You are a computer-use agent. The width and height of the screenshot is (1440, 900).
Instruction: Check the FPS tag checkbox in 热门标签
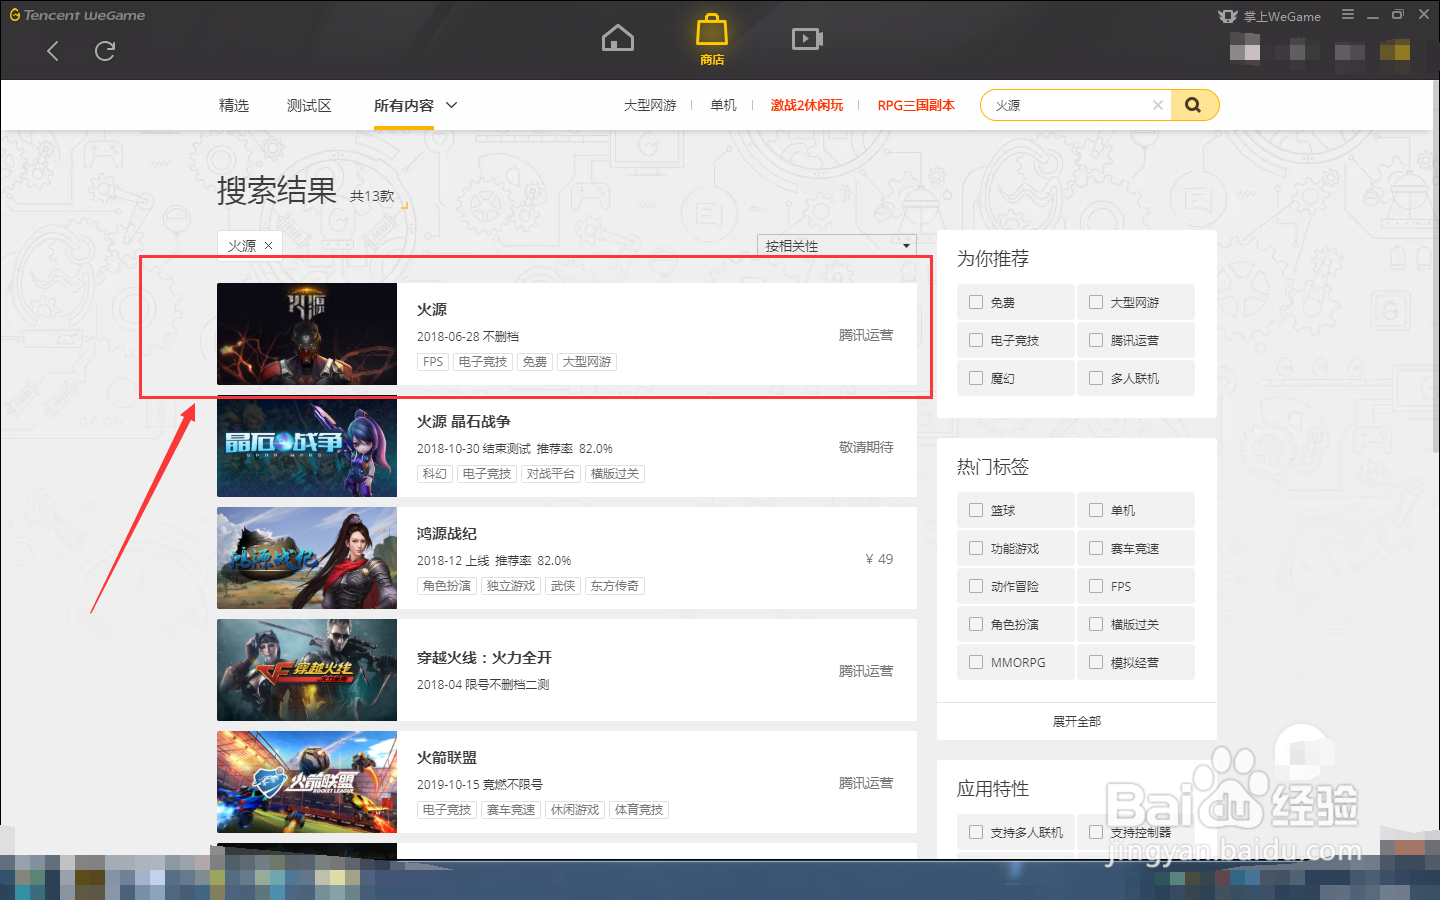[x=1096, y=586]
